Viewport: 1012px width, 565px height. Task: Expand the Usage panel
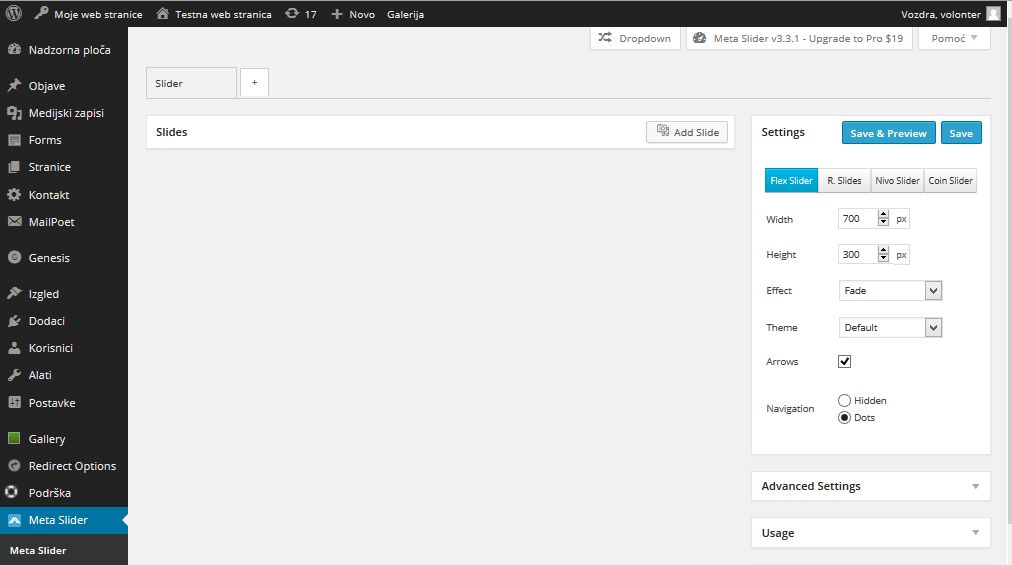click(x=871, y=533)
